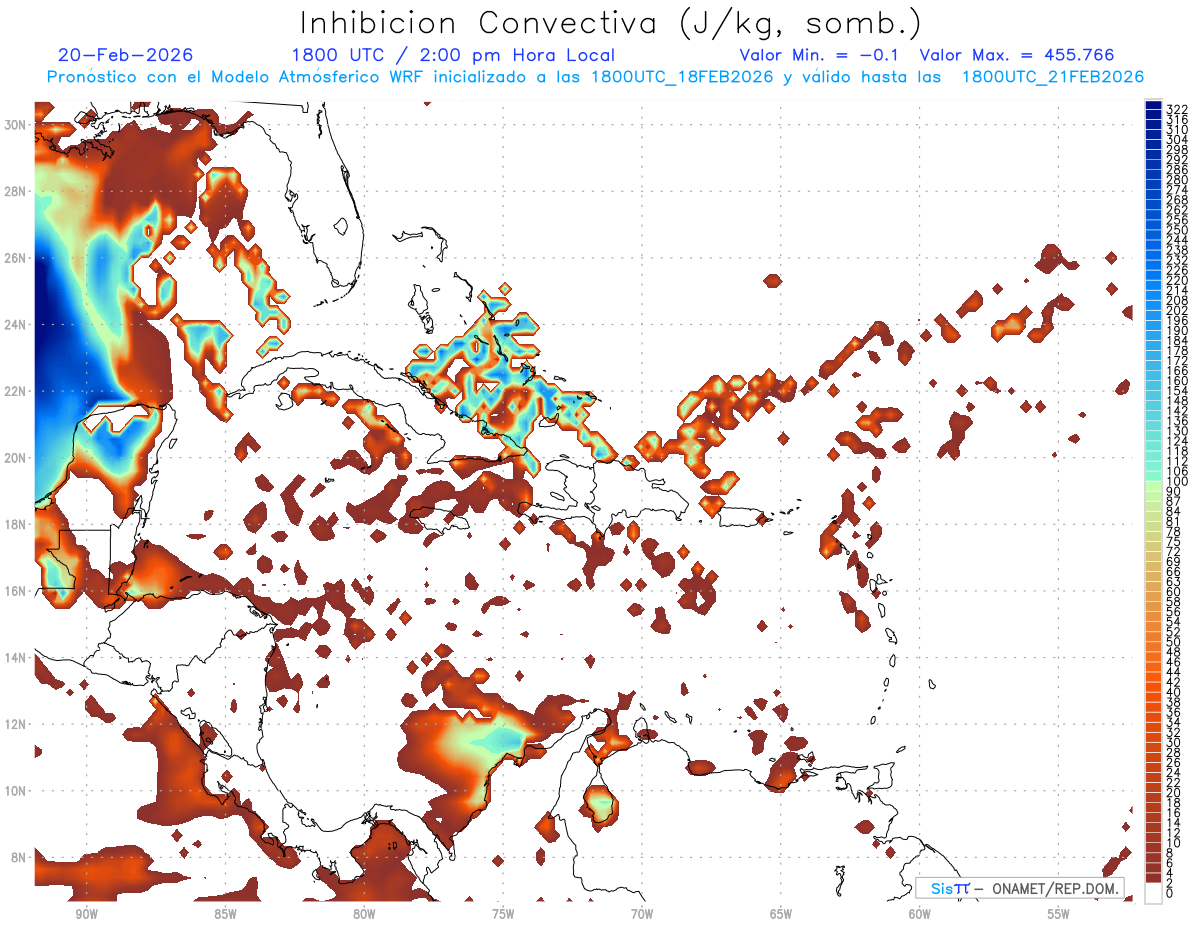
Task: Pick the white swatch at the colorbar bottom
Action: (1154, 891)
